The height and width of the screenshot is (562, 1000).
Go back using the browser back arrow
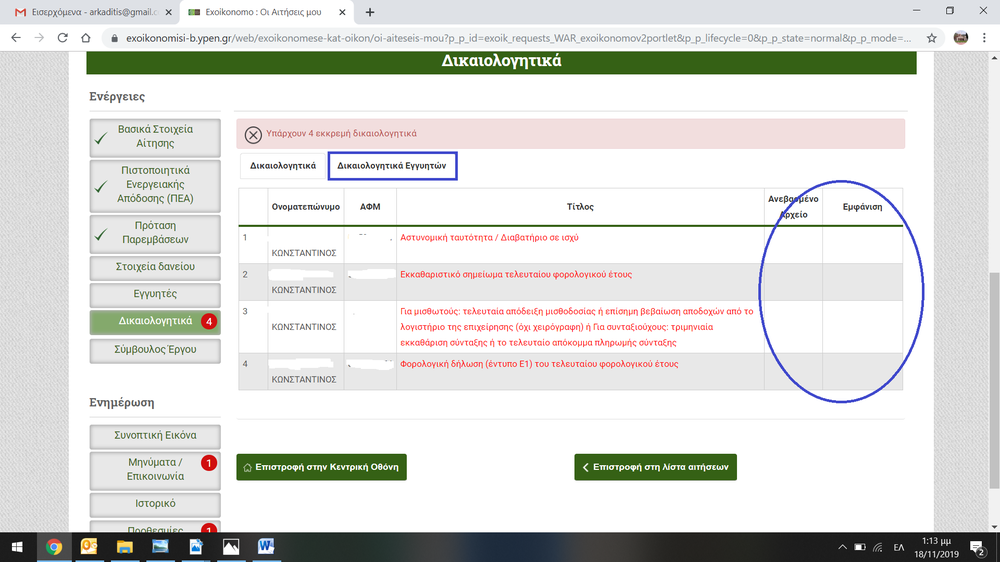(x=16, y=38)
